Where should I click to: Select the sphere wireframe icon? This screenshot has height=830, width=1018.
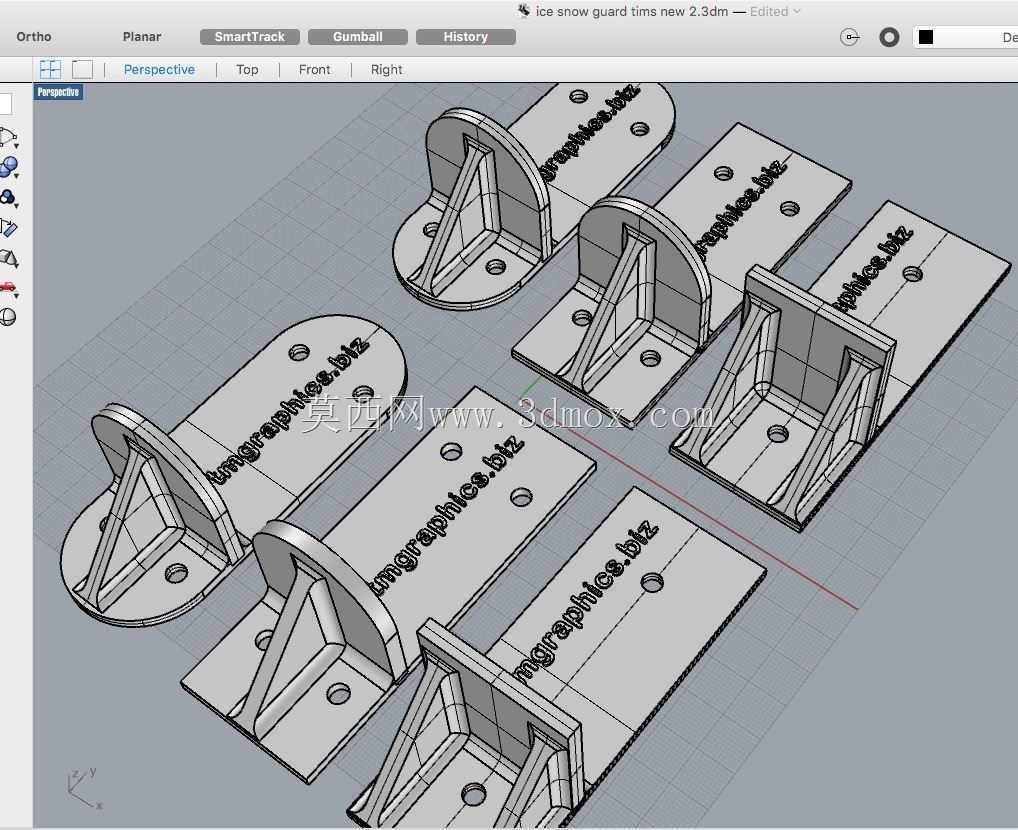point(8,317)
